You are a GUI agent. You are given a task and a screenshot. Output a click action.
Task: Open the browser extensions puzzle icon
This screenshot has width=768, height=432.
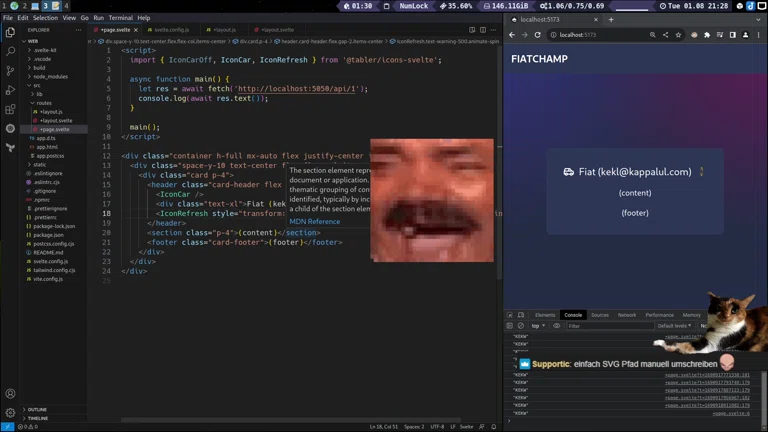707,35
